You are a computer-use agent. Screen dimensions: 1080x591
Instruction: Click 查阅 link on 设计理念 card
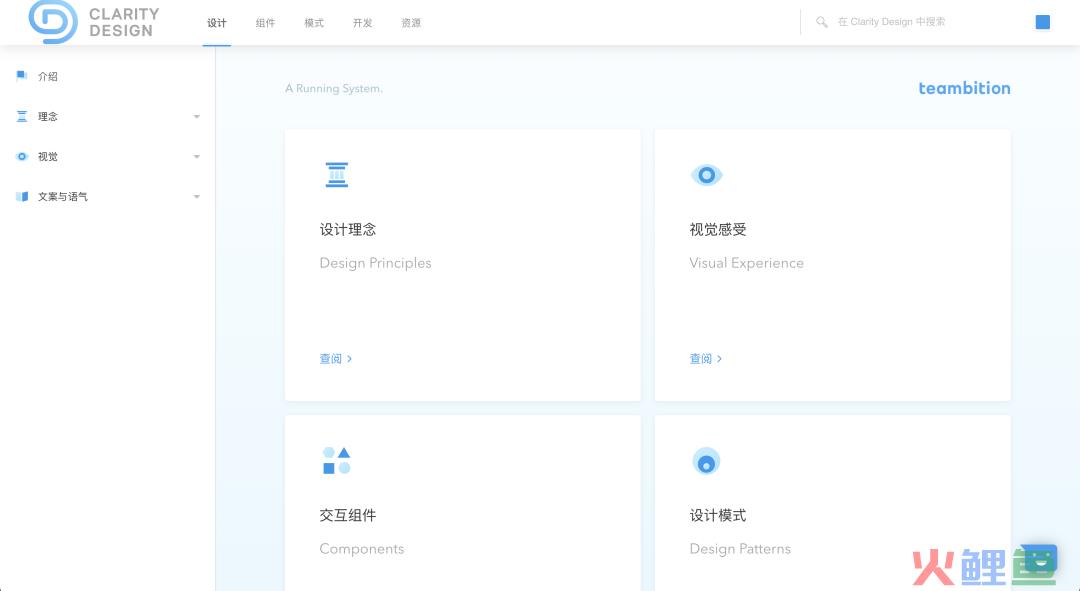coord(336,358)
